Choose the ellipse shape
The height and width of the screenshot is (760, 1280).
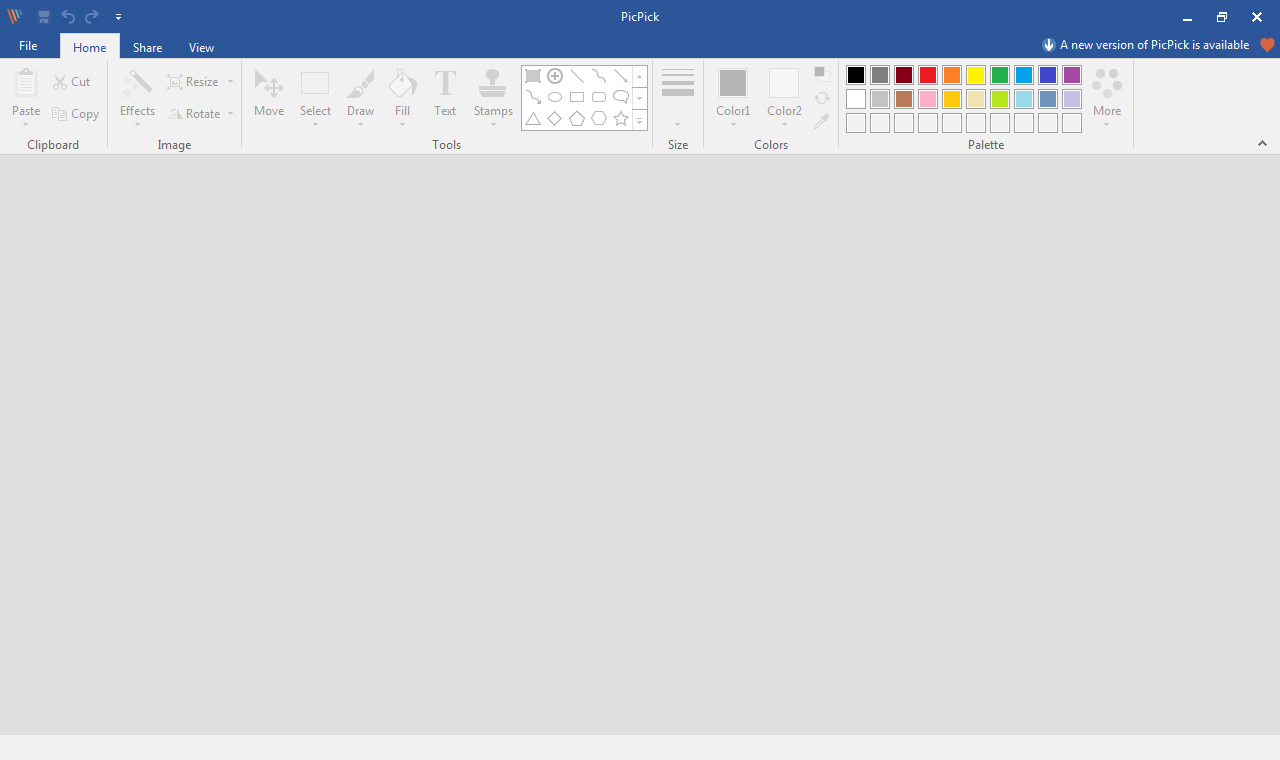[x=555, y=97]
